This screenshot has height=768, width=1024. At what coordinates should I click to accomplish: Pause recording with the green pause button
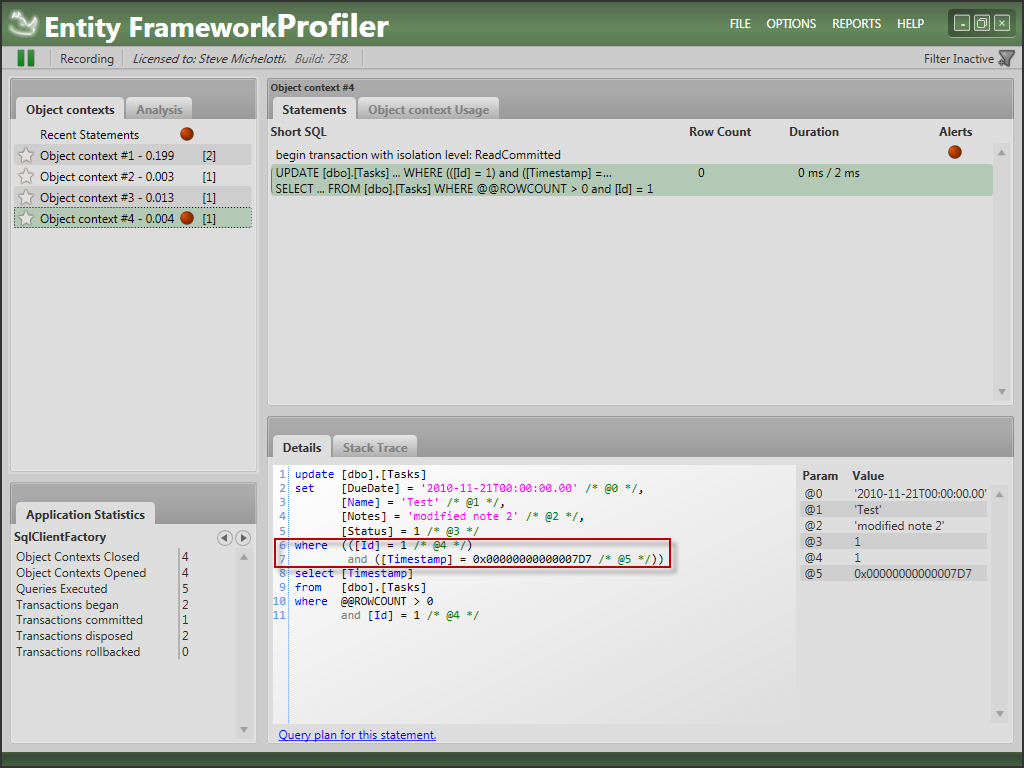coord(26,58)
